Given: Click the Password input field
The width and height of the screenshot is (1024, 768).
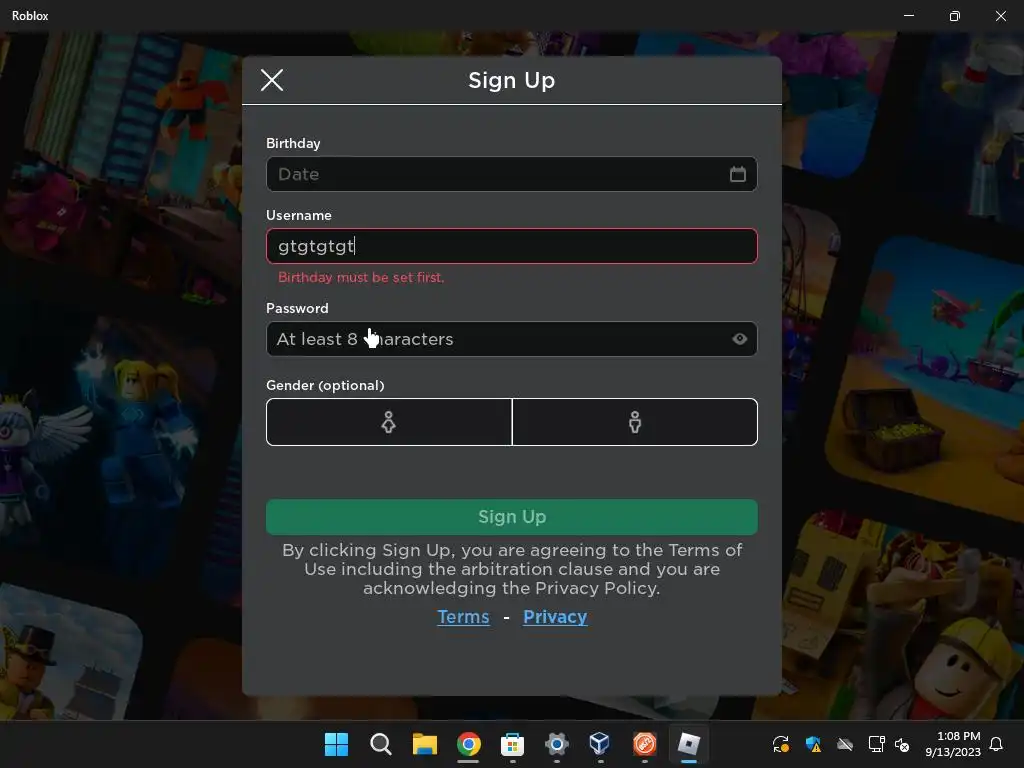Looking at the screenshot, I should 511,339.
